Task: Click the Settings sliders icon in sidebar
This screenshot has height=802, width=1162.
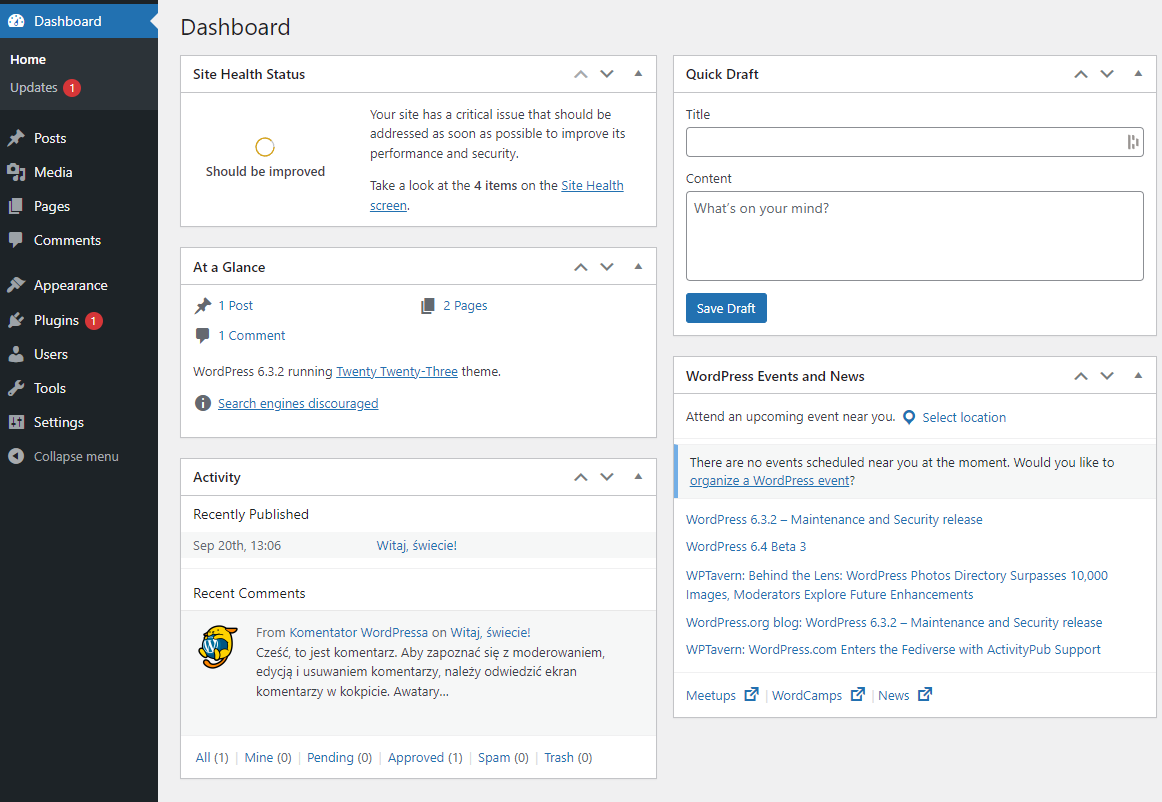Action: tap(16, 422)
